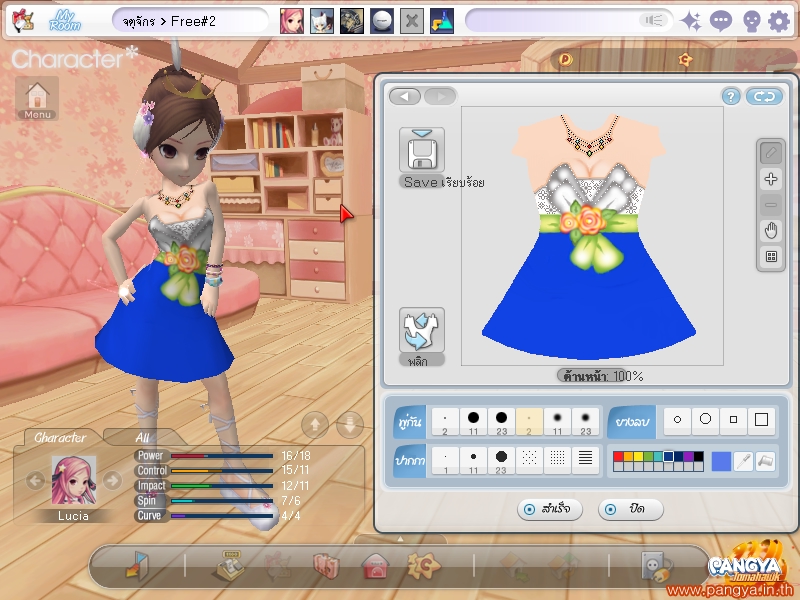Click the skull icon in top bar

click(751, 21)
